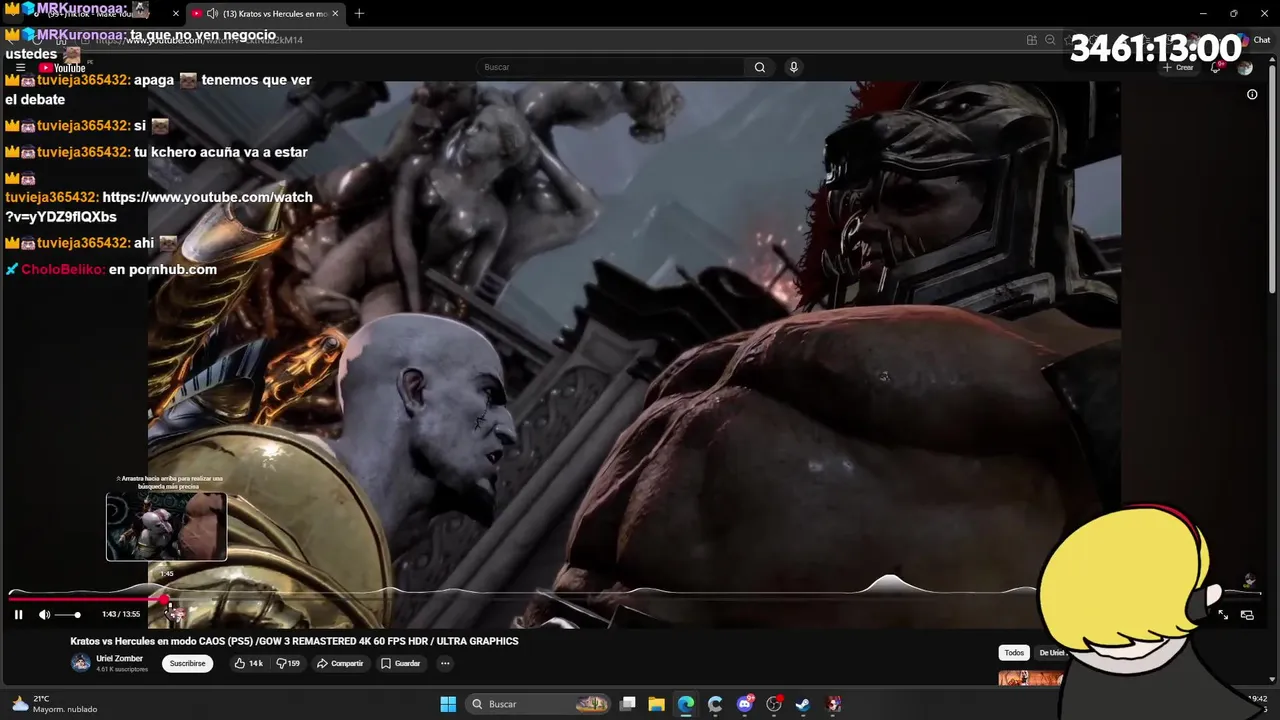Open YouTube notifications bell
Image resolution: width=1280 pixels, height=720 pixels.
[1216, 68]
